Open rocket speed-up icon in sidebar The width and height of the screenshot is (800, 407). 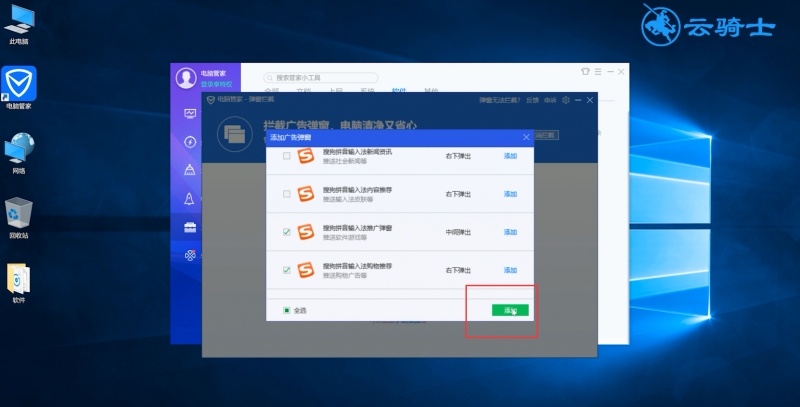(x=190, y=198)
